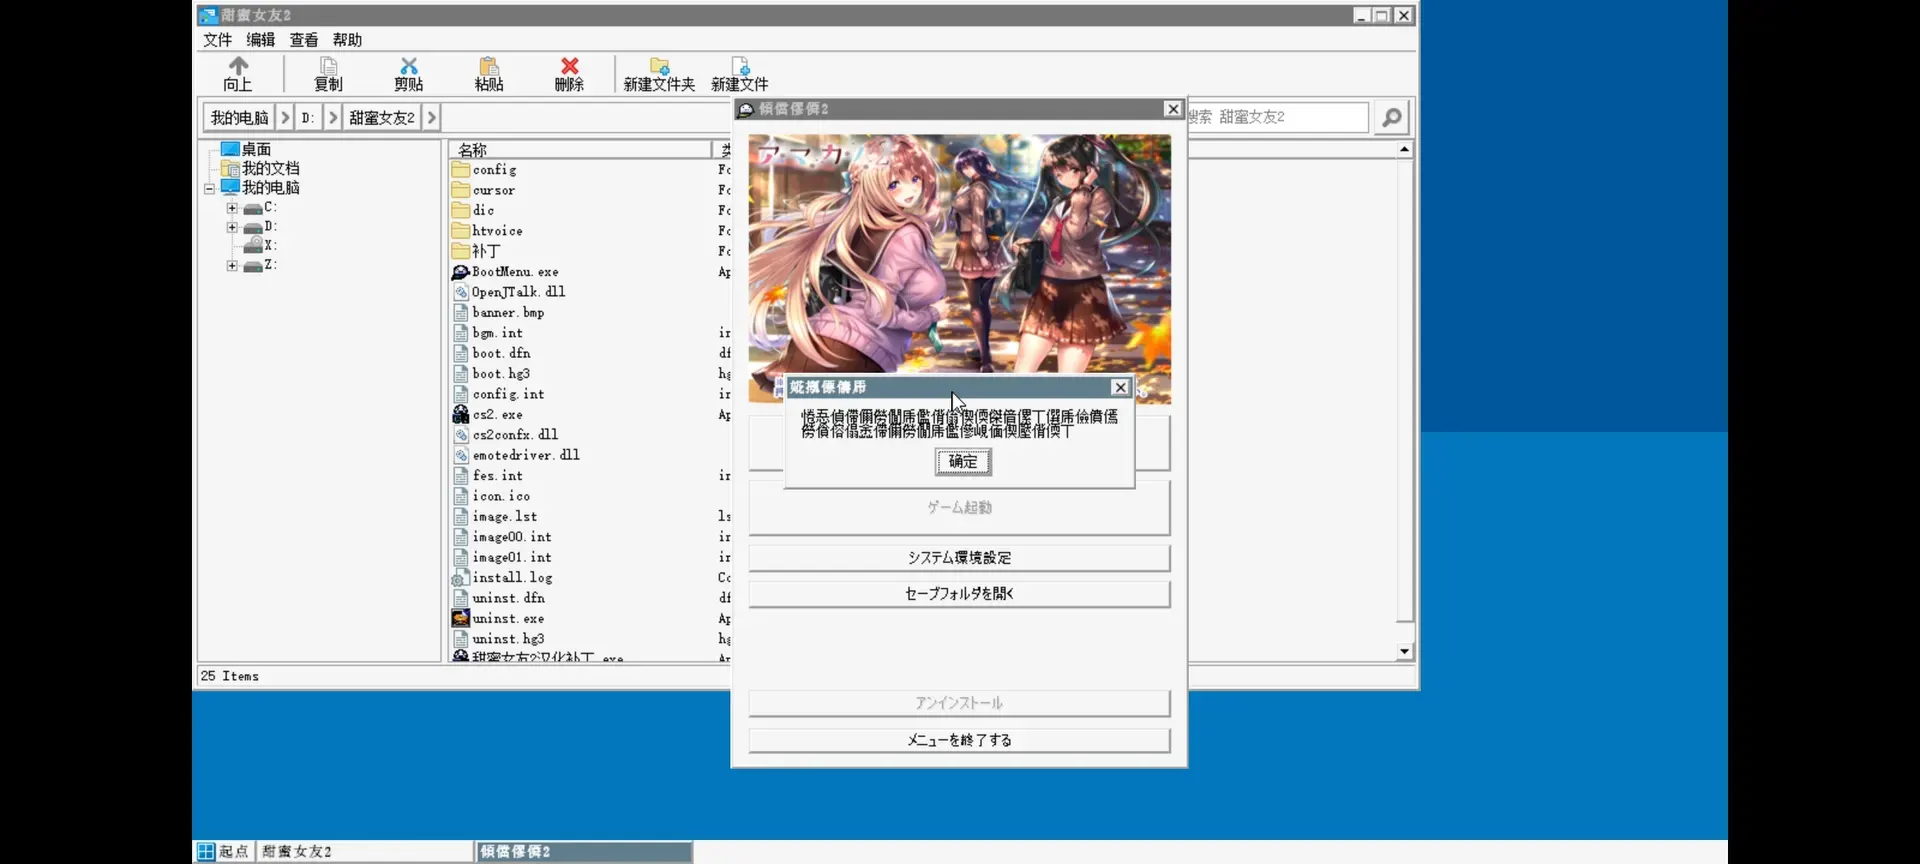Screen dimensions: 1920x864
Task: Collapse the 我的电脑 tree node
Action: (x=209, y=188)
